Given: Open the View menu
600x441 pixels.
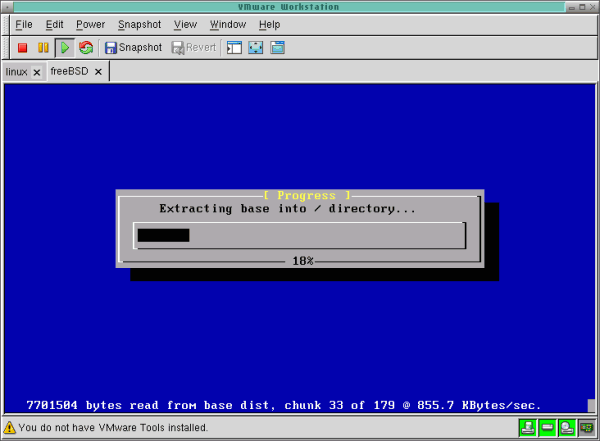Looking at the screenshot, I should tap(186, 24).
